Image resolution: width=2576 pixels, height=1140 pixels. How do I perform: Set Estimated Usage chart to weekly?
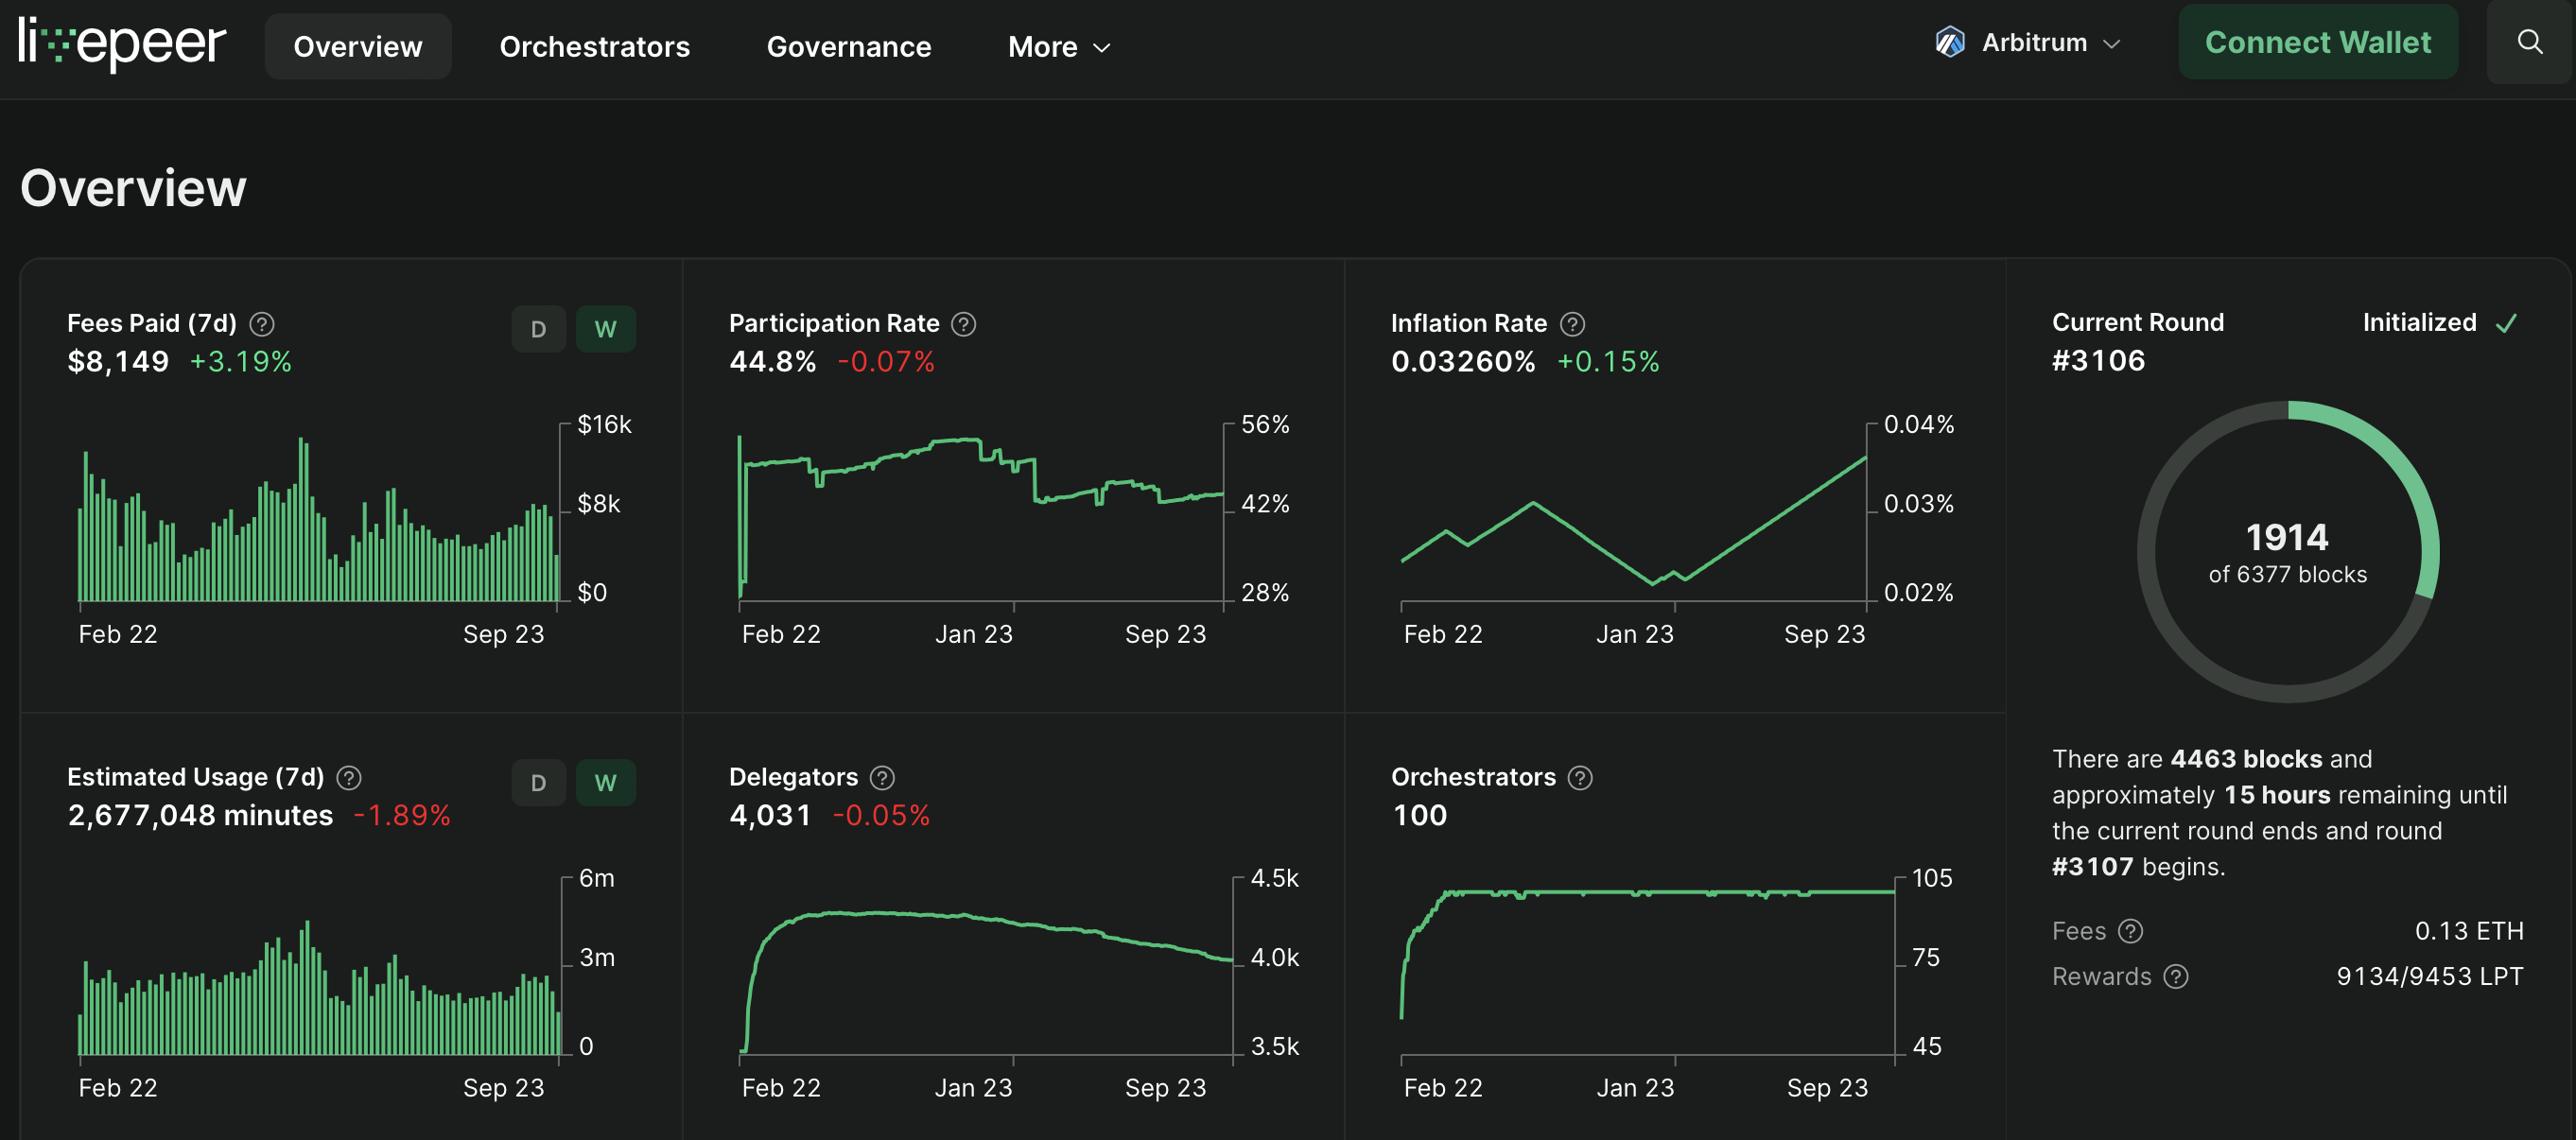coord(605,783)
